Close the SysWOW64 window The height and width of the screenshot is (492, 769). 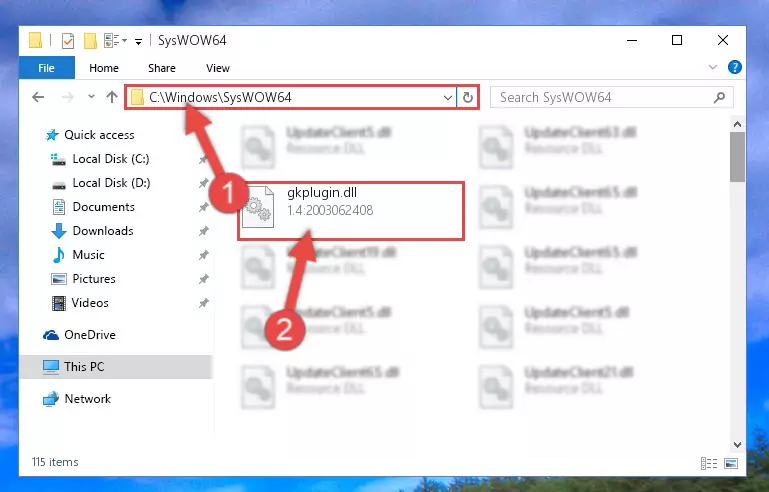(x=722, y=40)
